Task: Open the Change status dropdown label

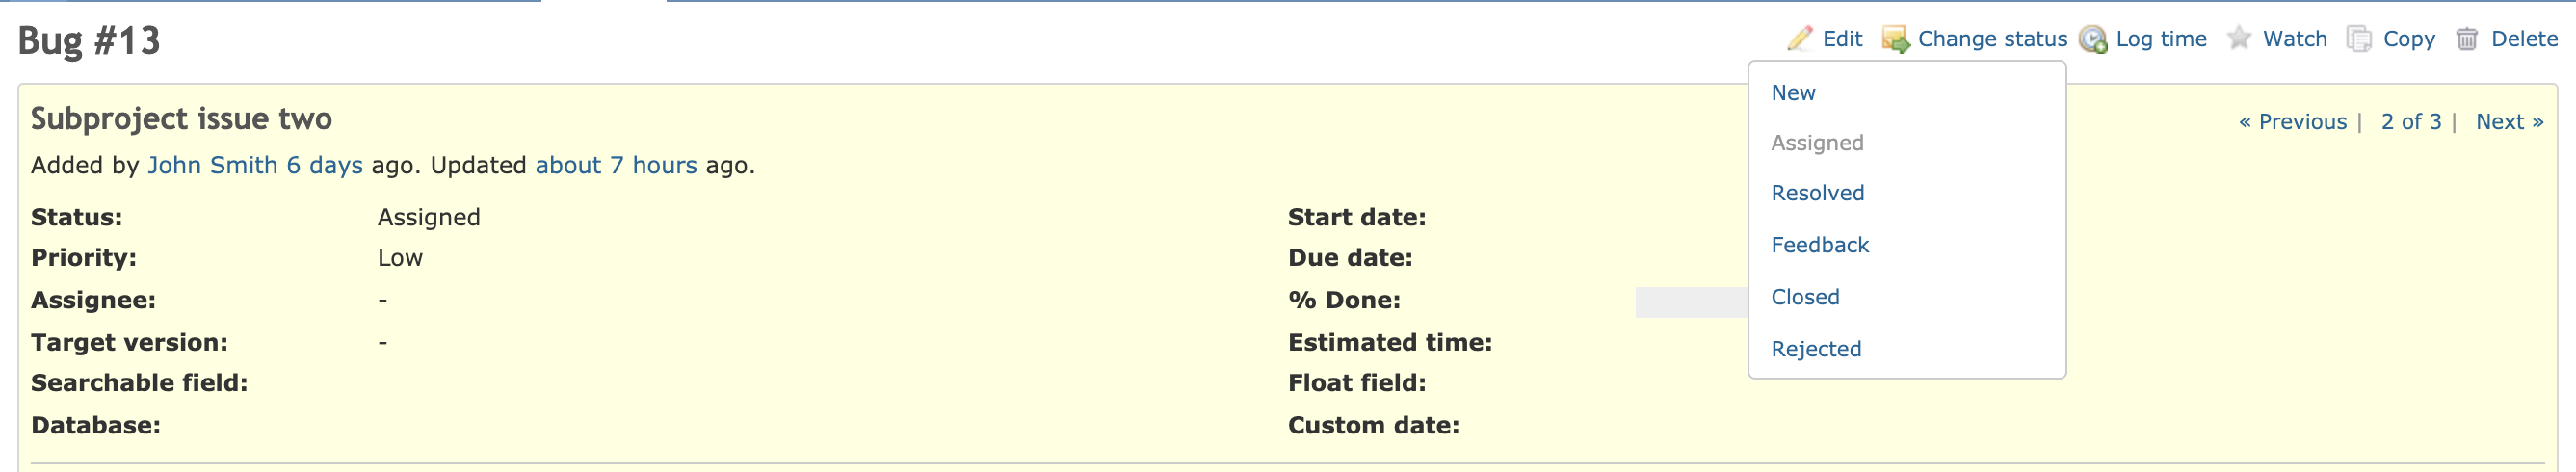Action: point(1992,39)
